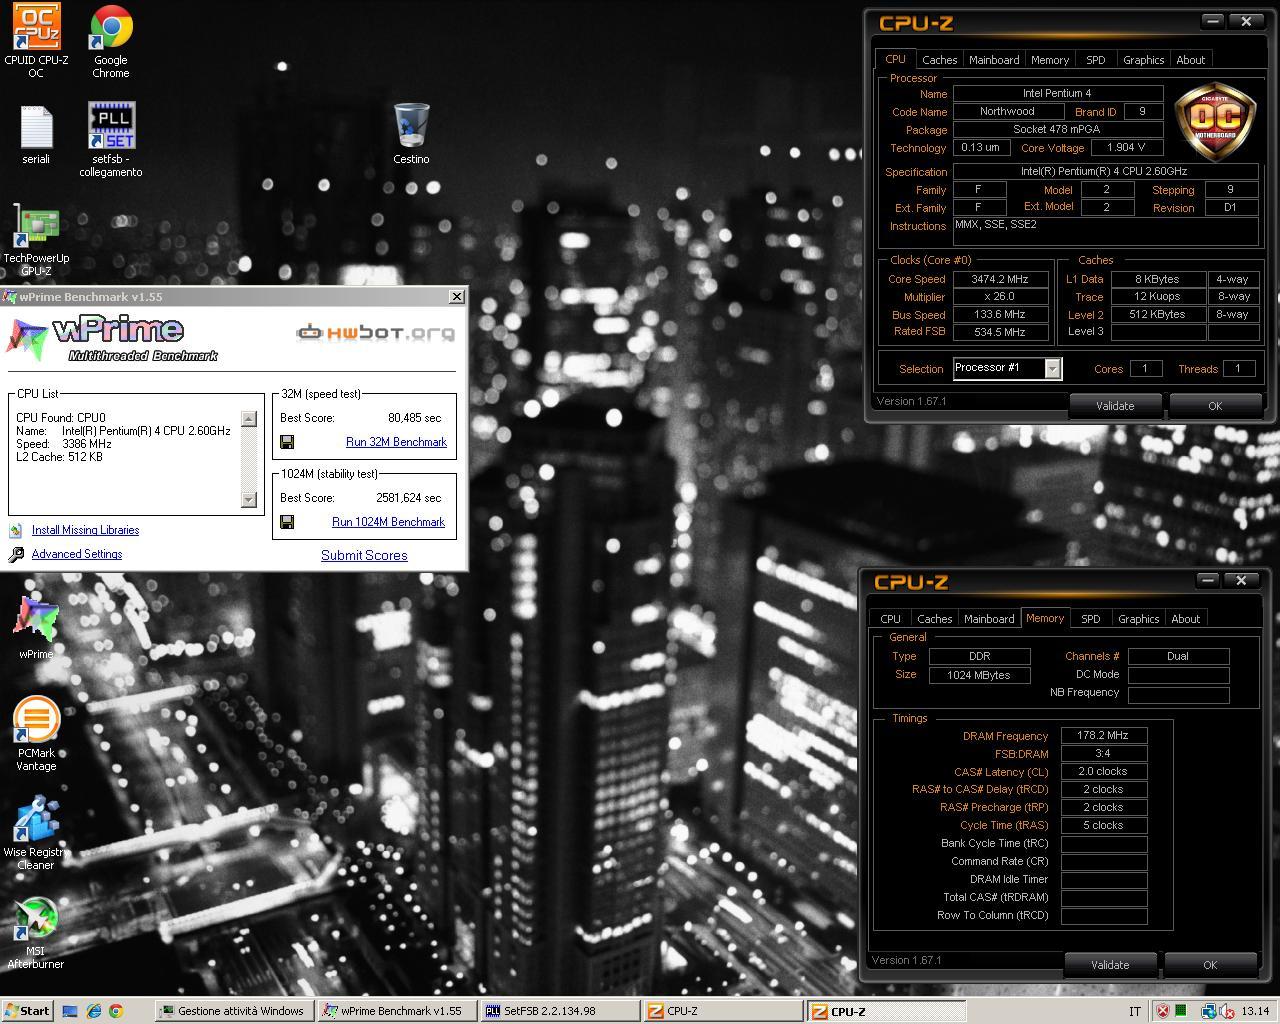Click the hwbot.org logo in wPrime
This screenshot has height=1024, width=1280.
click(x=375, y=331)
